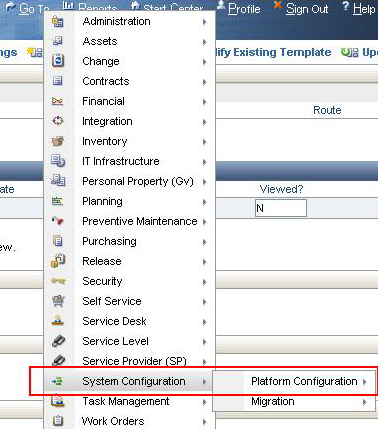This screenshot has width=378, height=429.
Task: Expand the Migration submenu arrow
Action: pos(364,402)
